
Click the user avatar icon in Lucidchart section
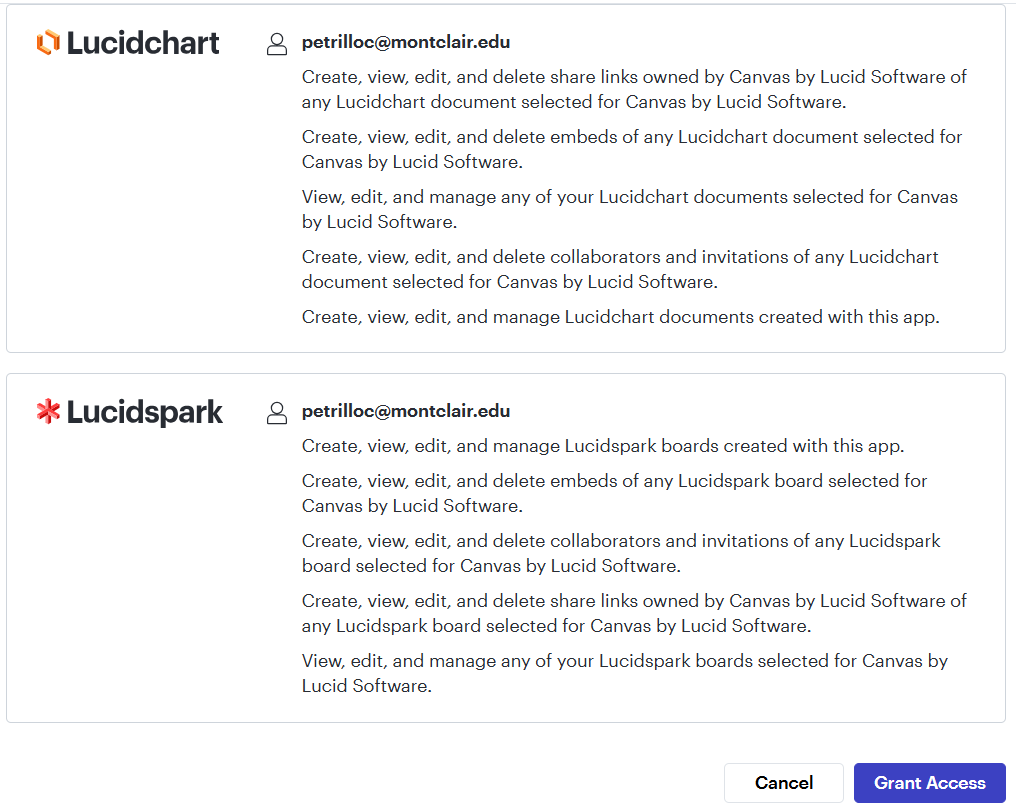277,44
